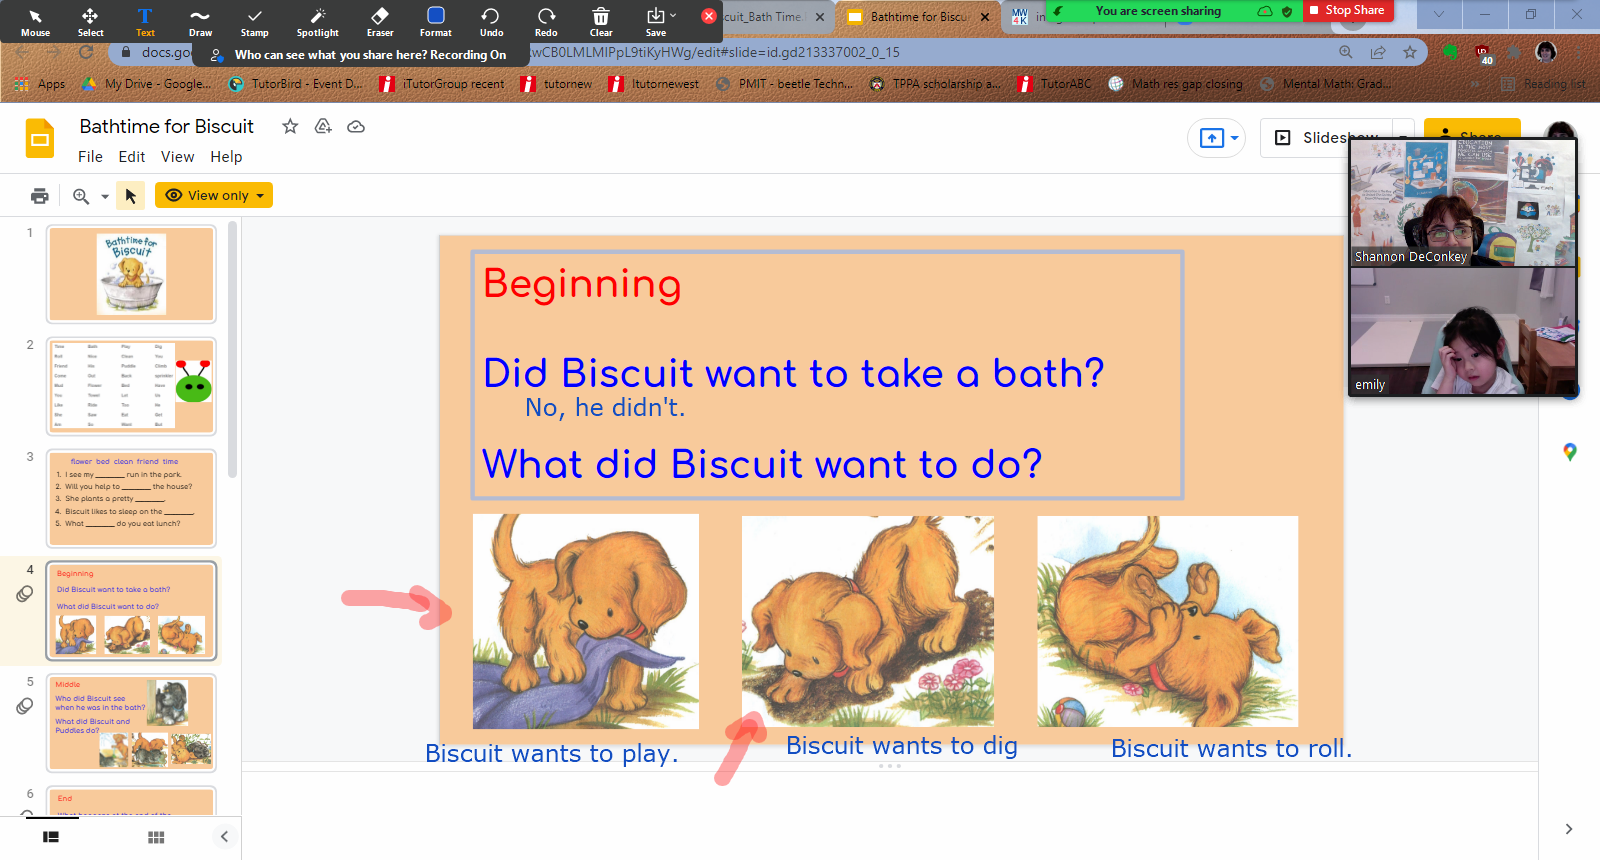The height and width of the screenshot is (860, 1600).
Task: Open the Stamp annotation tool
Action: [255, 22]
